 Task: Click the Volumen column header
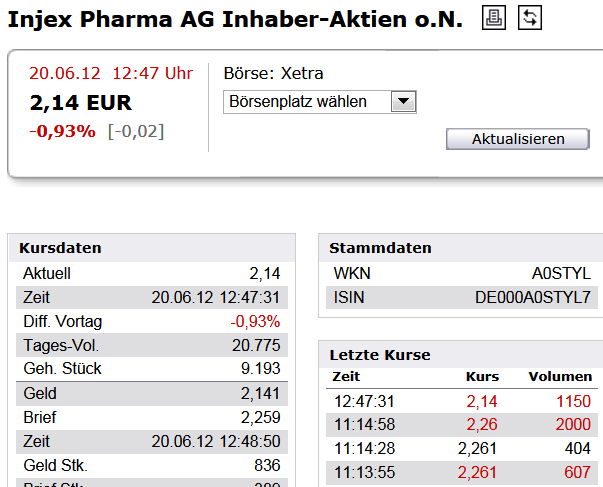[560, 377]
